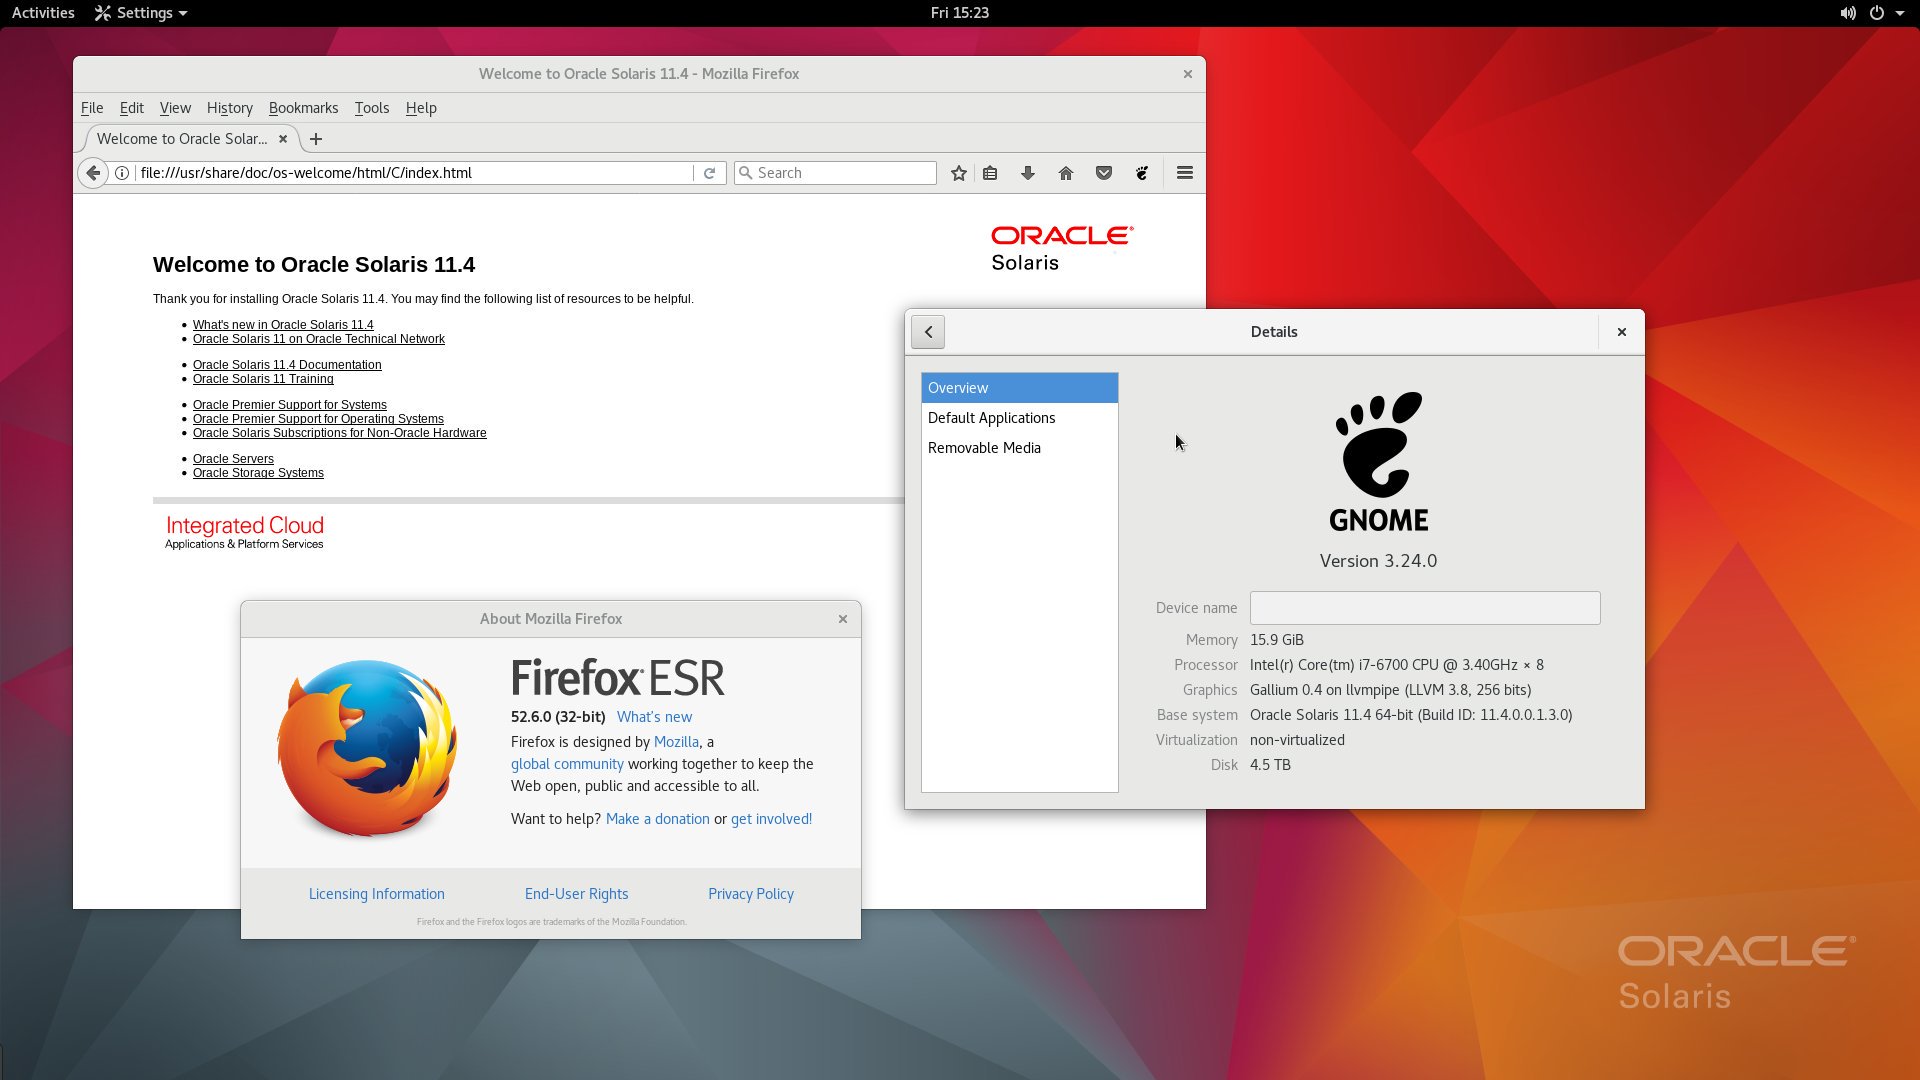1920x1080 pixels.
Task: Open Settings app menu in top bar
Action: (x=141, y=13)
